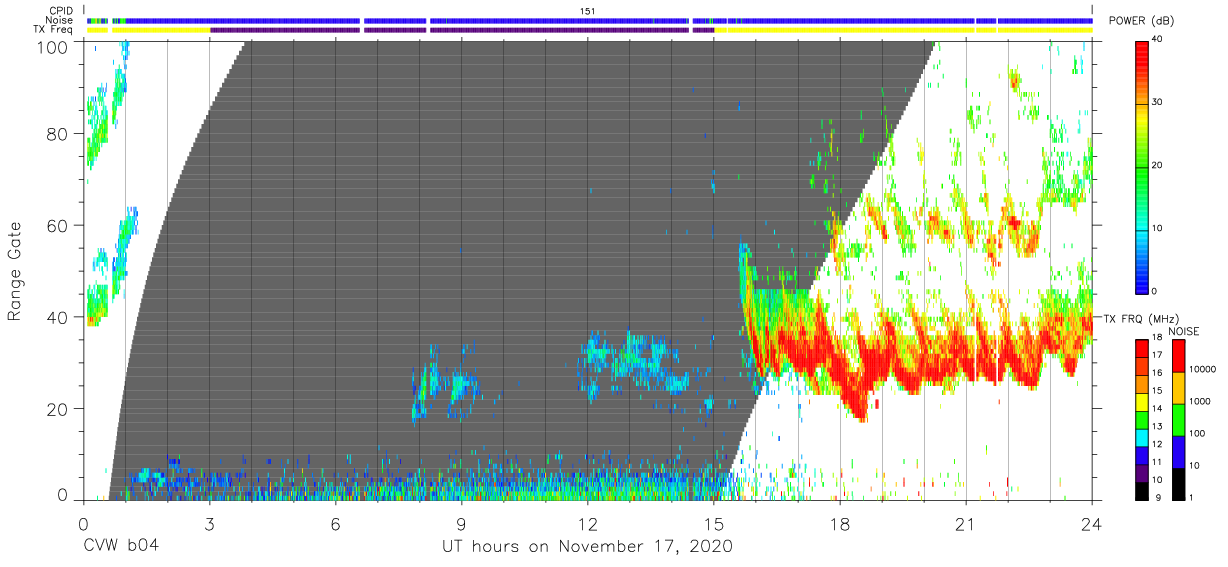Click the 'UT hours on November 17, 2020' label

[x=588, y=547]
